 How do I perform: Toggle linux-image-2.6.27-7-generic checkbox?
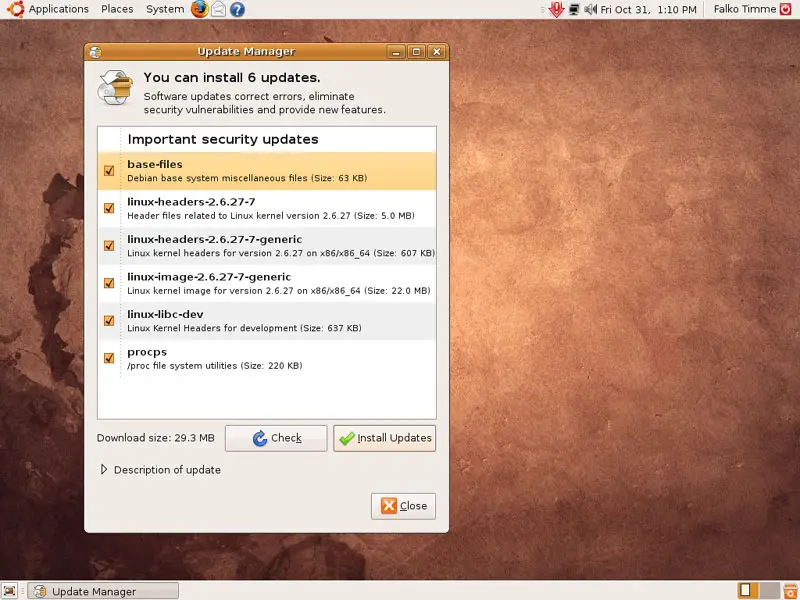(x=109, y=283)
